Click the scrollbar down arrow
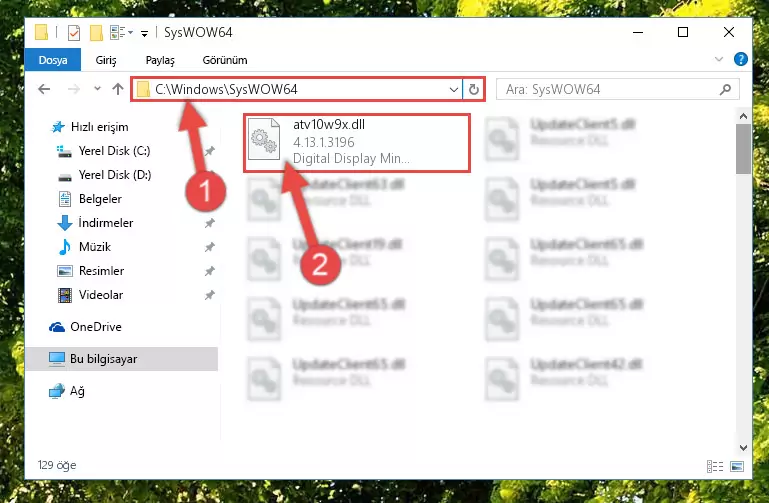Viewport: 769px width, 503px height. 743,448
